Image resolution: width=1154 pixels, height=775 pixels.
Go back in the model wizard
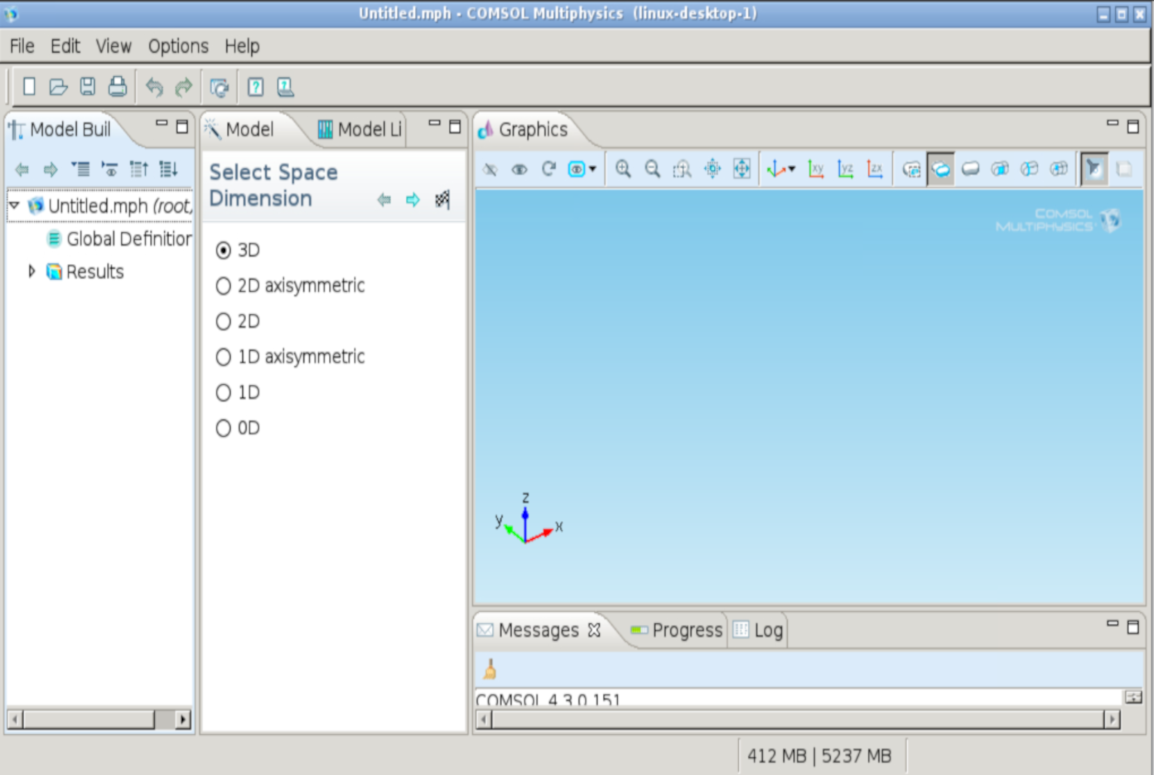pyautogui.click(x=384, y=199)
